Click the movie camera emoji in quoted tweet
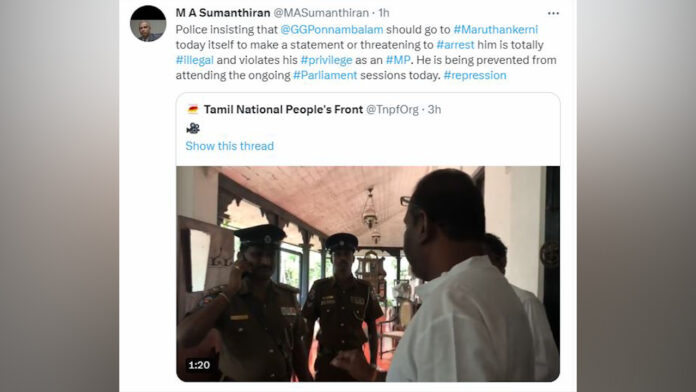The width and height of the screenshot is (696, 392). pos(193,128)
